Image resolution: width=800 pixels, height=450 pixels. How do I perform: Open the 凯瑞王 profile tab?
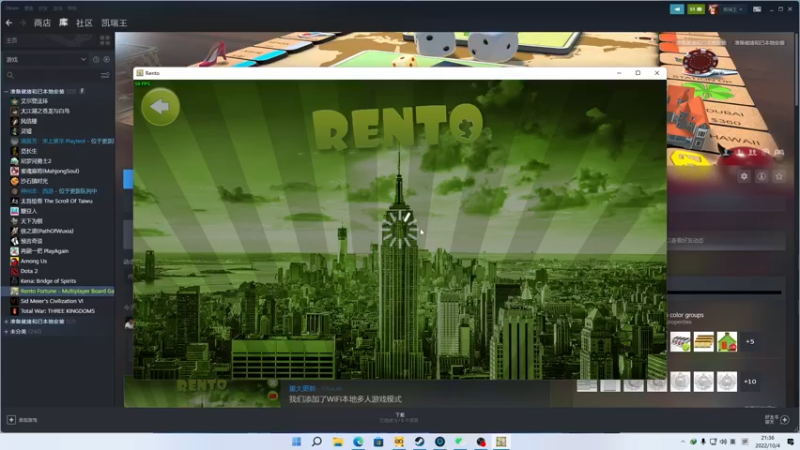click(114, 23)
